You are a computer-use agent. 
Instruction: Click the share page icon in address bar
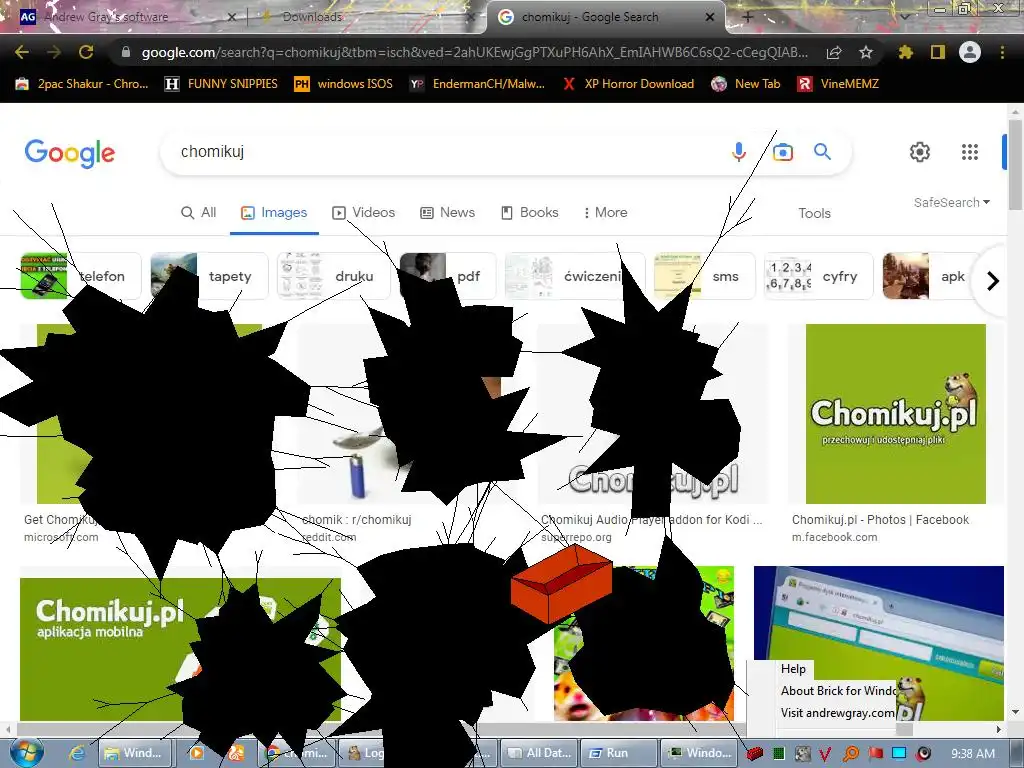834,52
